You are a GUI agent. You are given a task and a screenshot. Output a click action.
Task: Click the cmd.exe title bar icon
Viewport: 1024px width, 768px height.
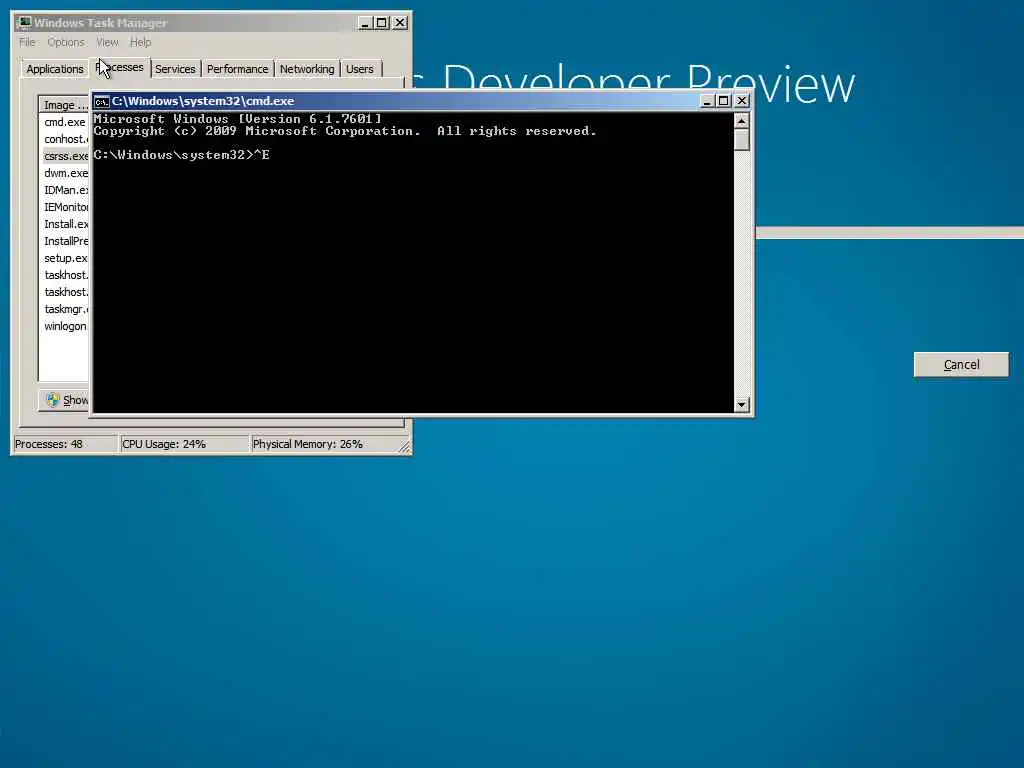coord(101,101)
